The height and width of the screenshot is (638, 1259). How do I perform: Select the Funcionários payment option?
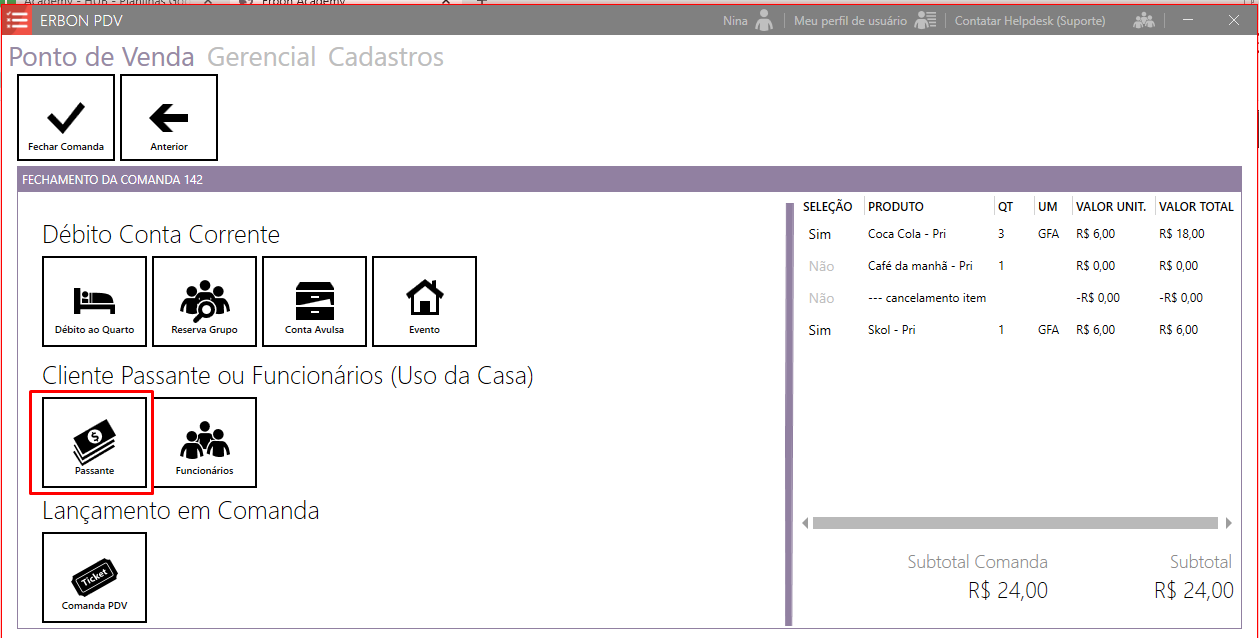[204, 442]
